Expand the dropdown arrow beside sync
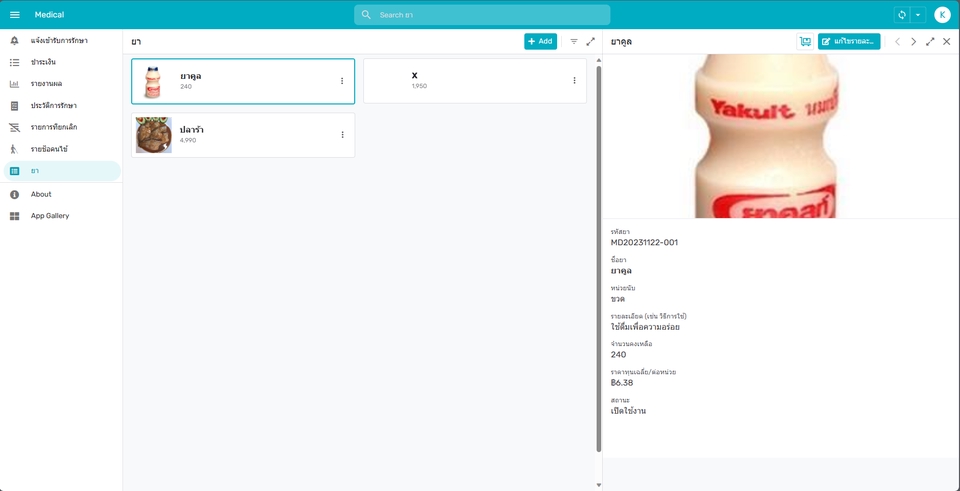 click(x=918, y=15)
